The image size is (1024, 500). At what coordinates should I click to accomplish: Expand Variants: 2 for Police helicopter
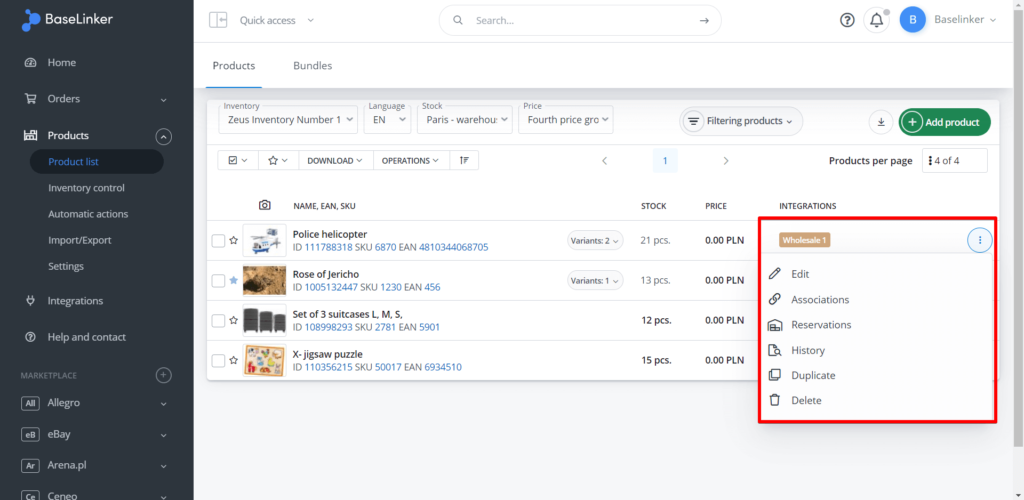pos(595,241)
